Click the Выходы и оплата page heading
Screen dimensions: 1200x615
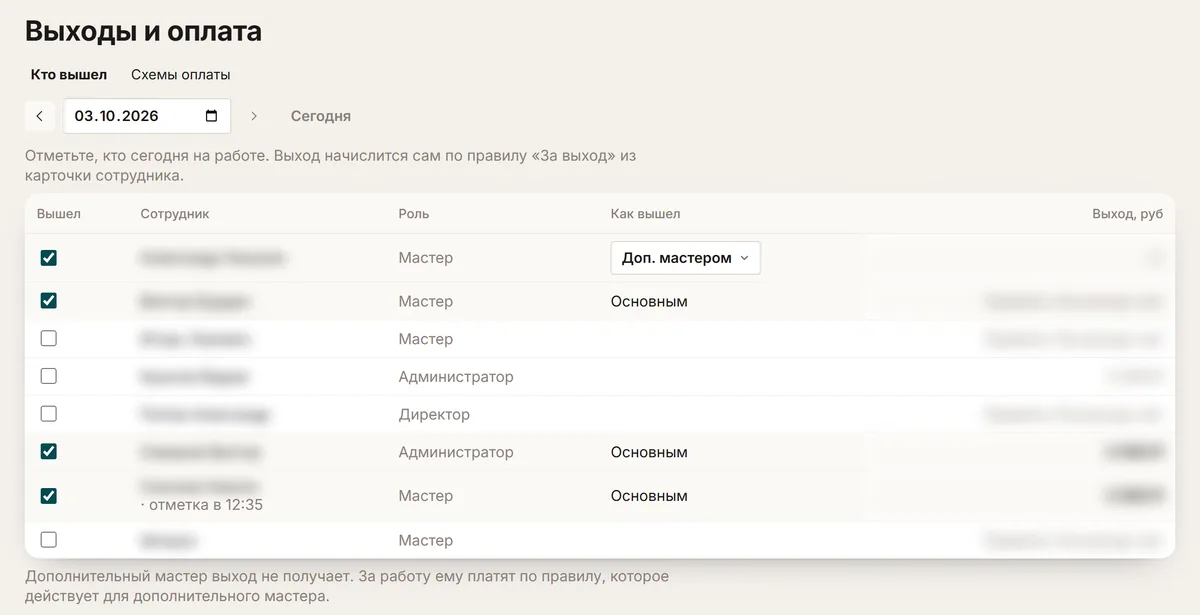(144, 31)
